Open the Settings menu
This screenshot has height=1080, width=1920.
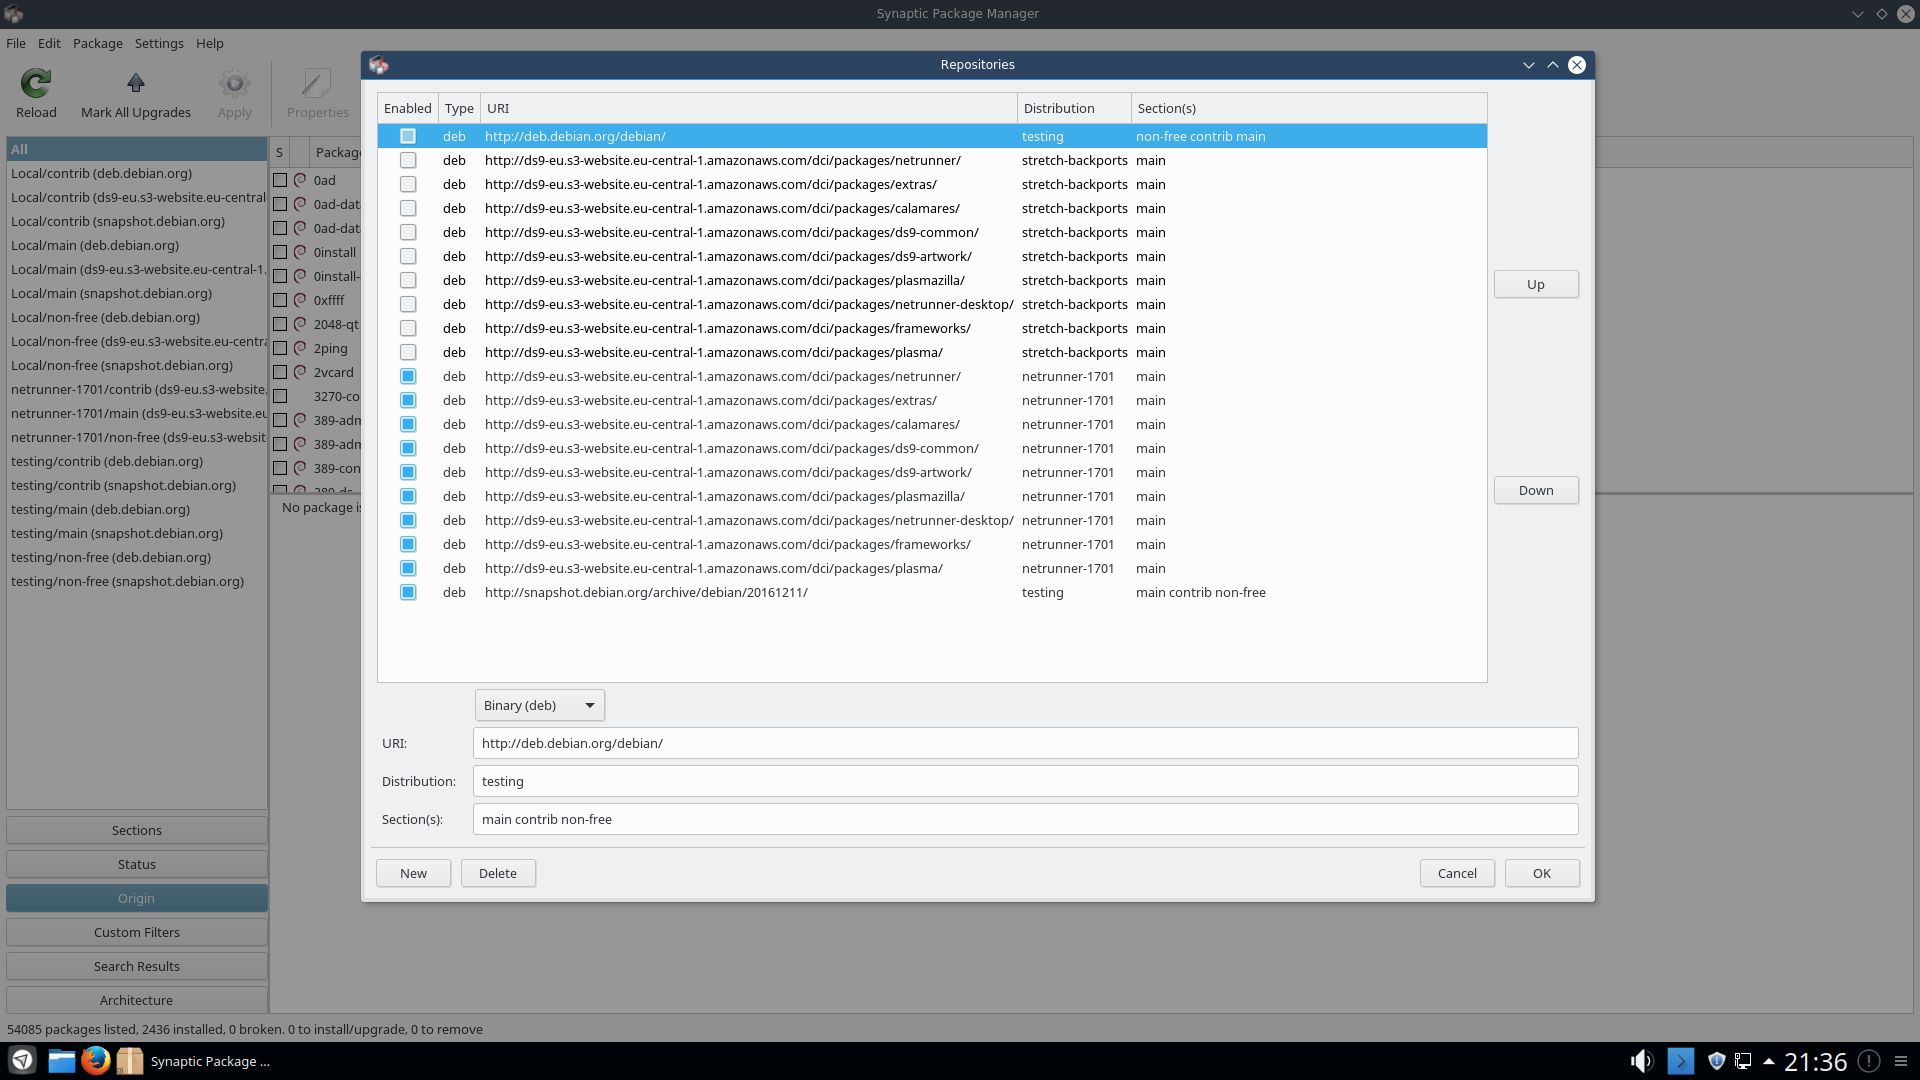pyautogui.click(x=159, y=43)
